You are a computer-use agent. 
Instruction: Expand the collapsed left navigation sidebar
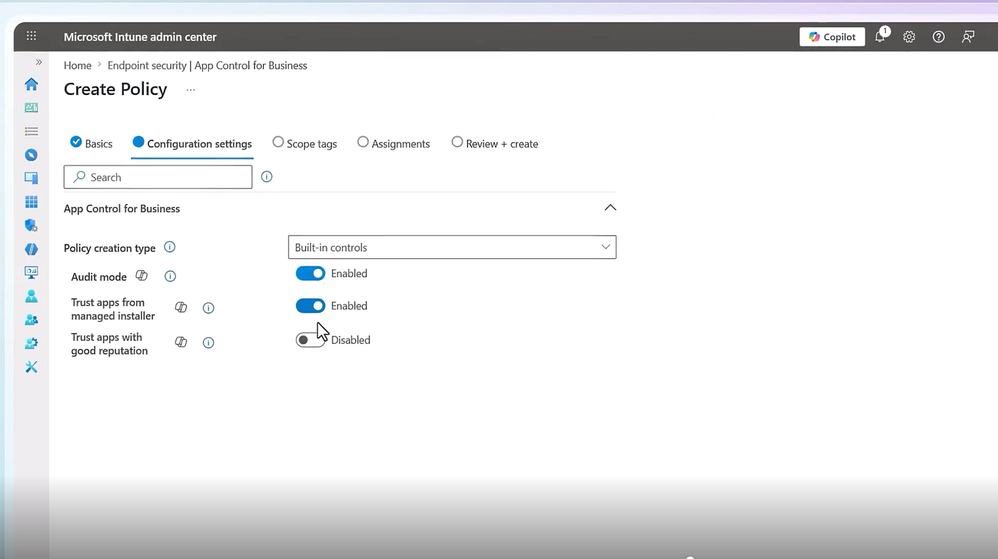click(x=38, y=62)
